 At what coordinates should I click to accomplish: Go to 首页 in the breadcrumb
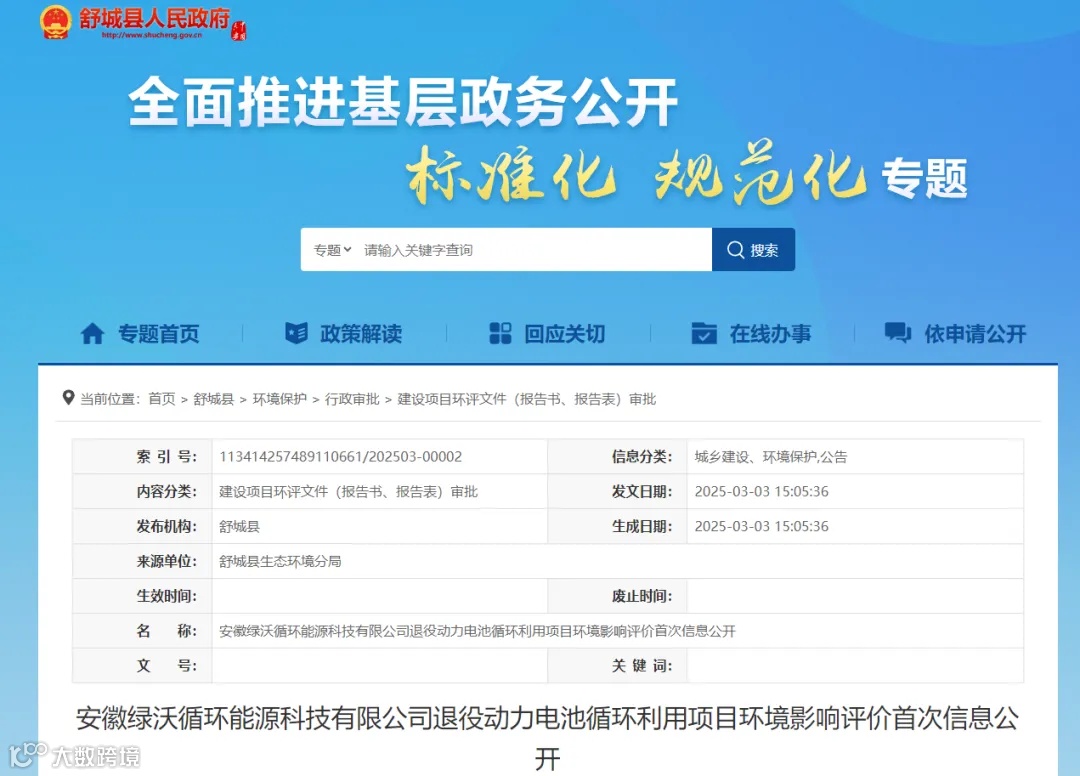point(162,399)
